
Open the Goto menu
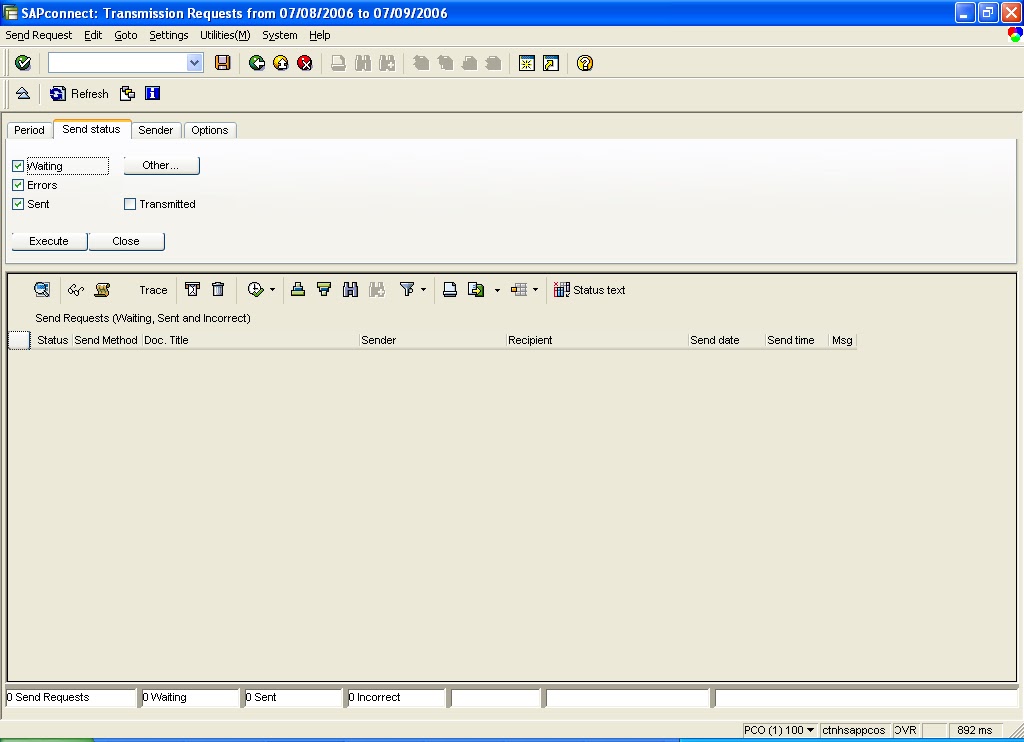click(125, 35)
